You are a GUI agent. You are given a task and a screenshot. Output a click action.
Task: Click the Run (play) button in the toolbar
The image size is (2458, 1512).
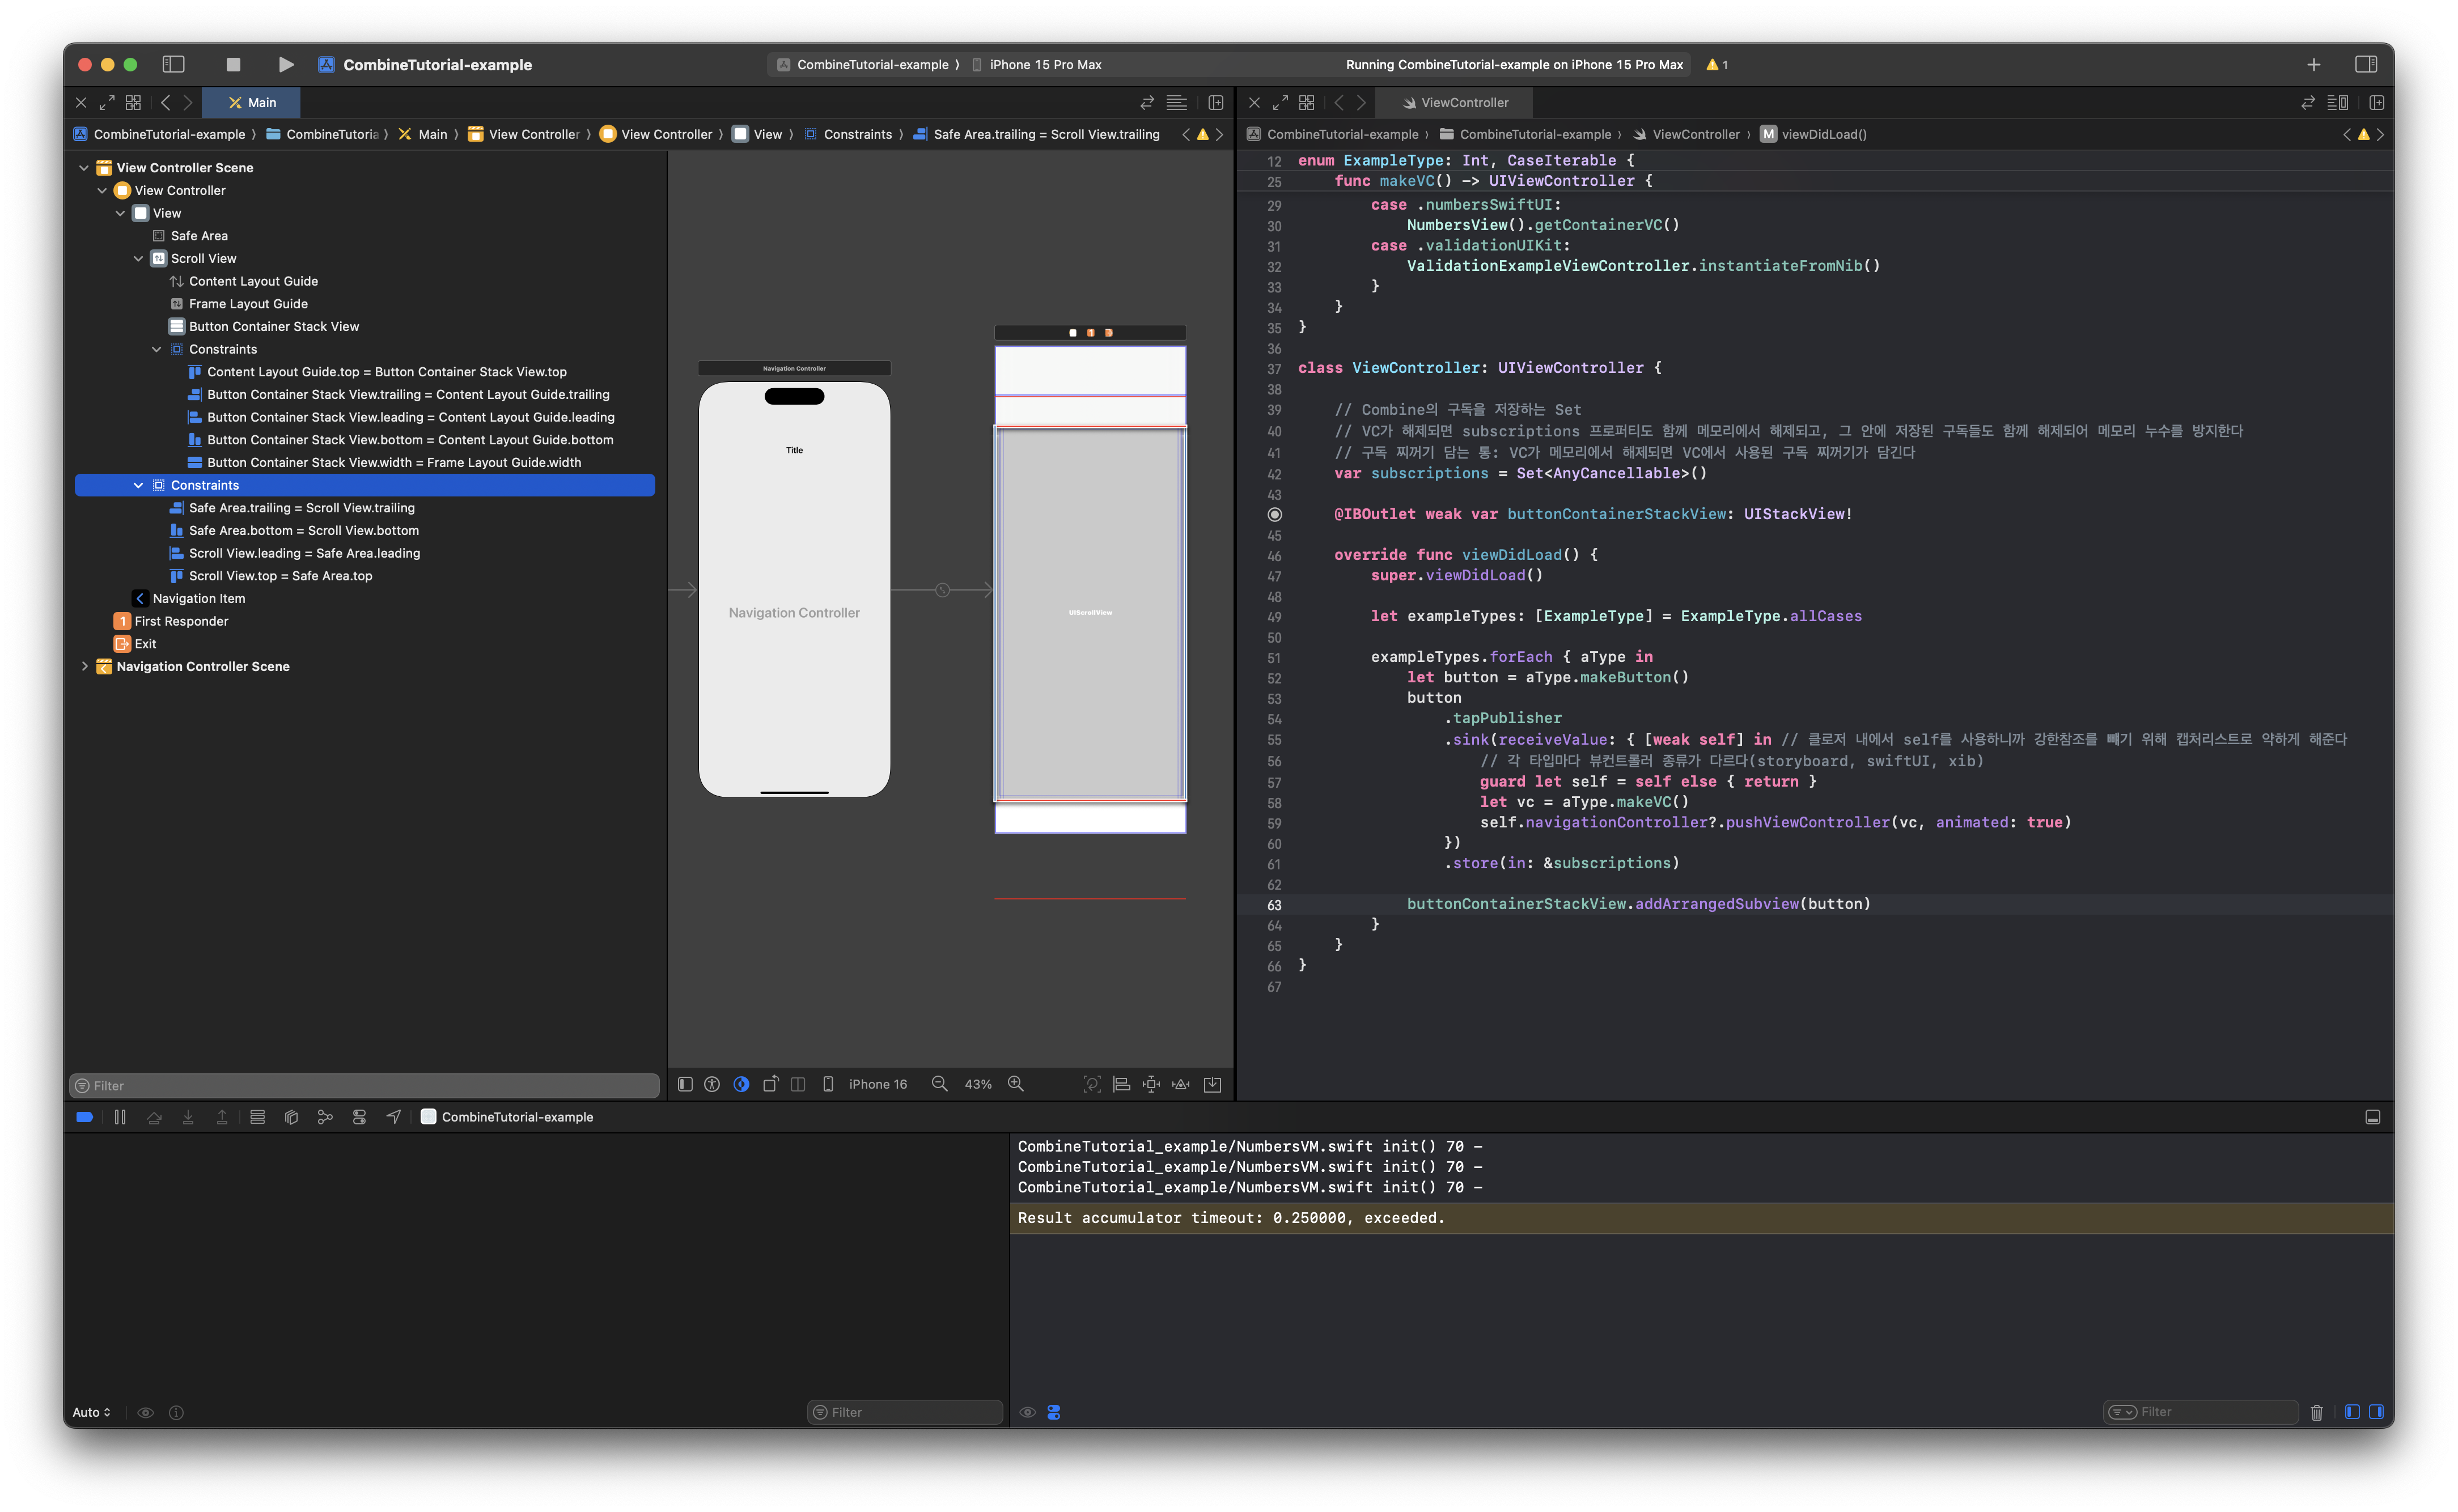[285, 64]
